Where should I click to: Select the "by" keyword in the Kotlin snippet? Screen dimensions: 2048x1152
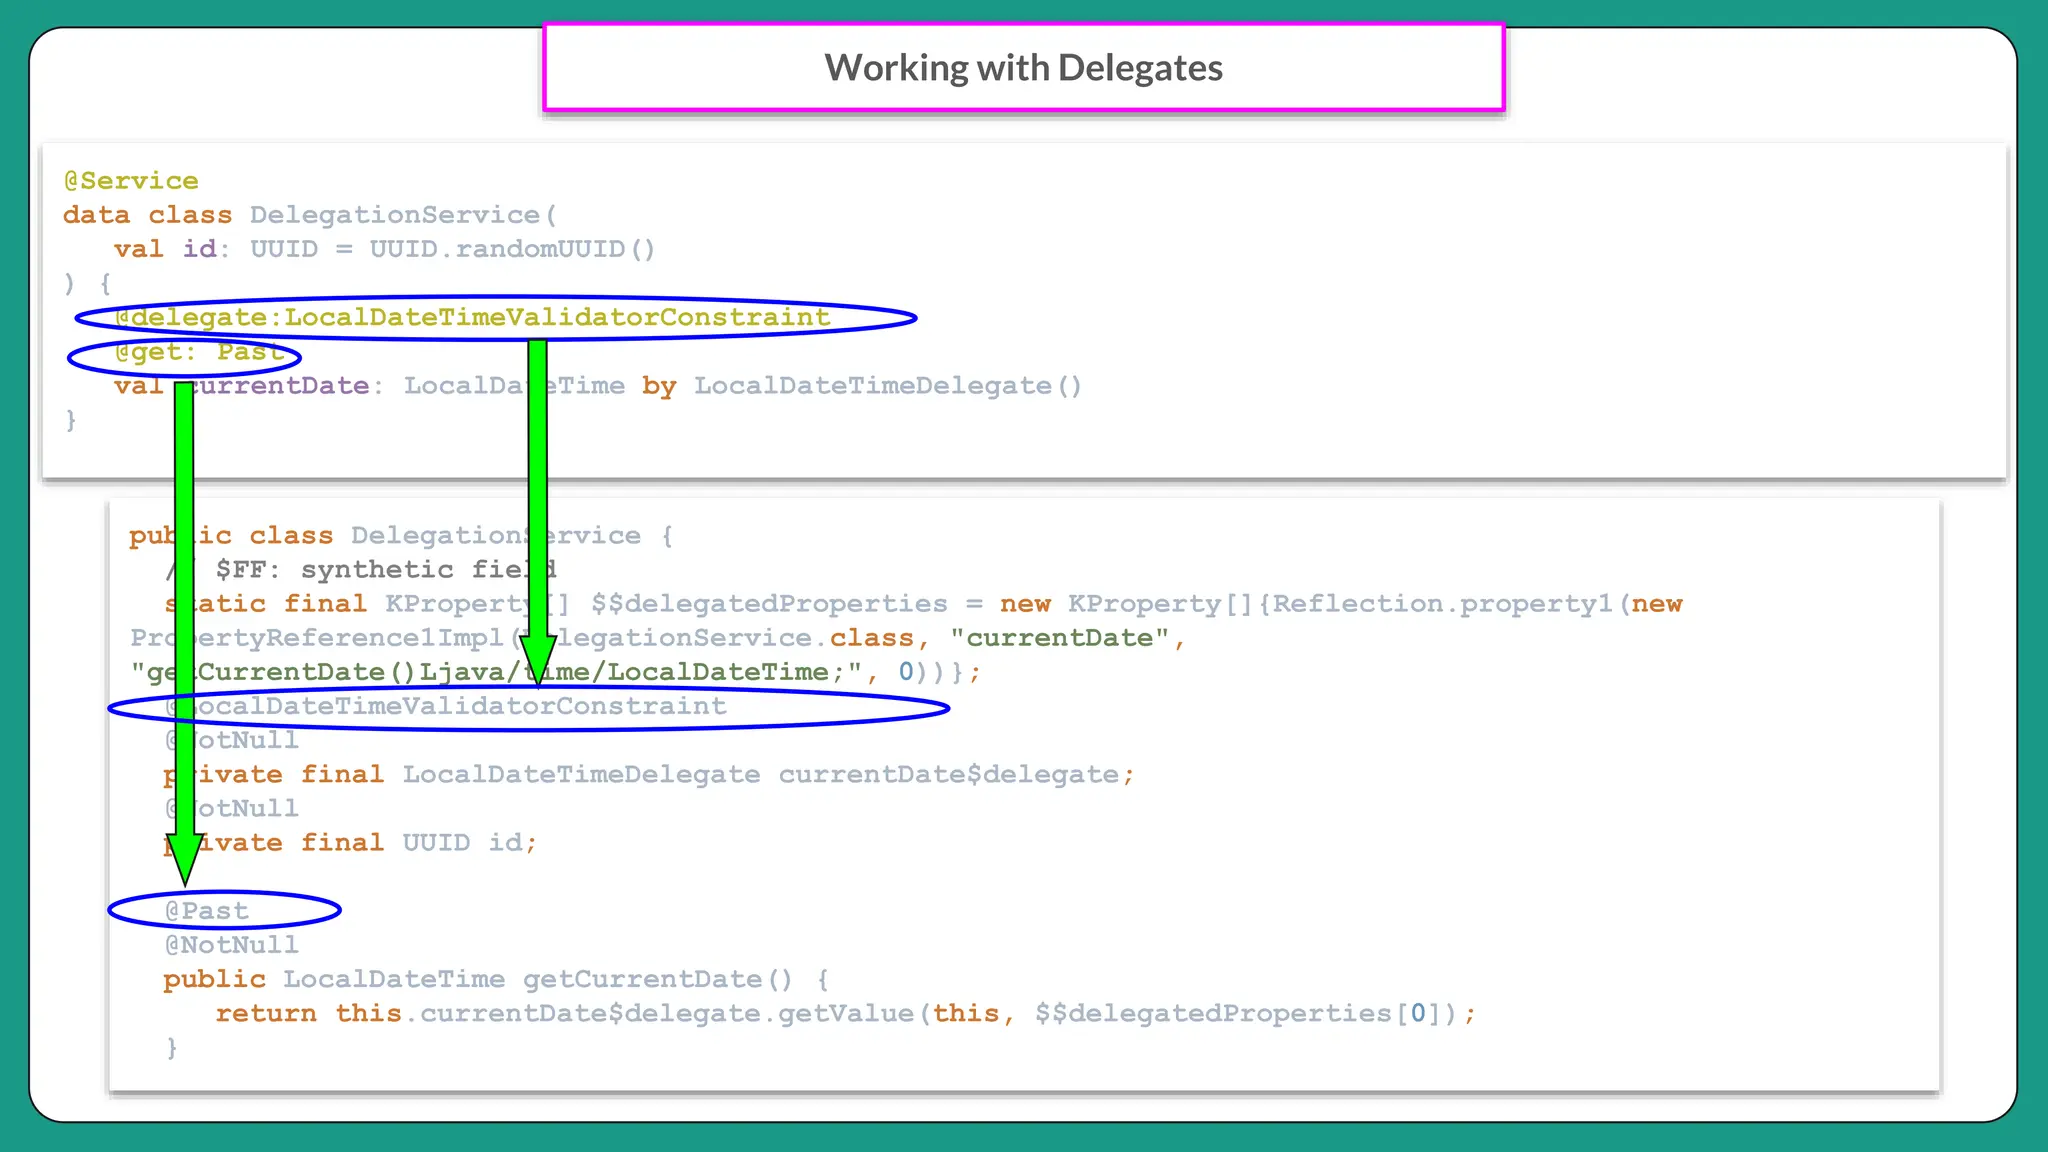[659, 386]
